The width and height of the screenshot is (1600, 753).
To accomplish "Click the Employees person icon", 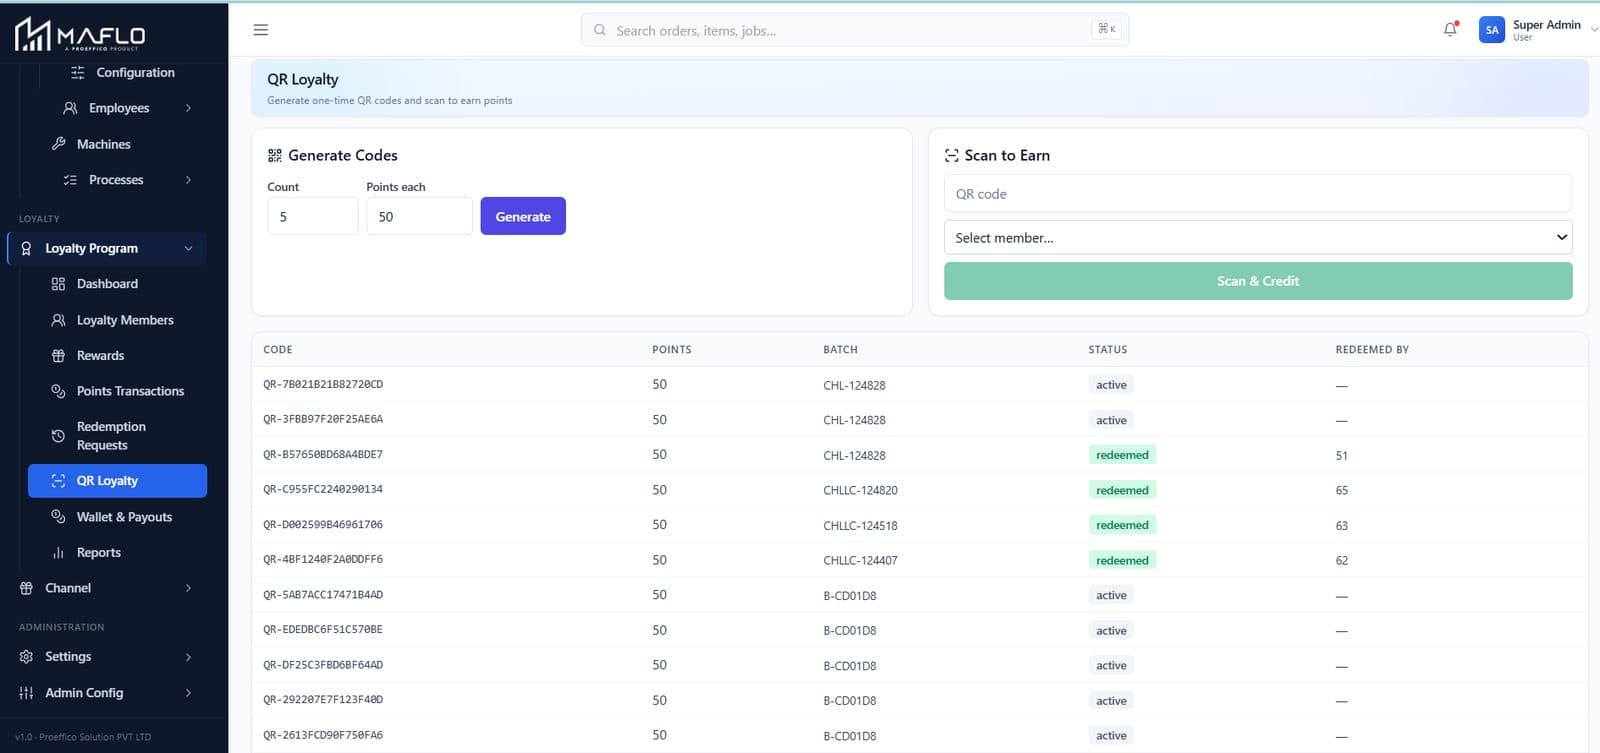I will click(70, 108).
